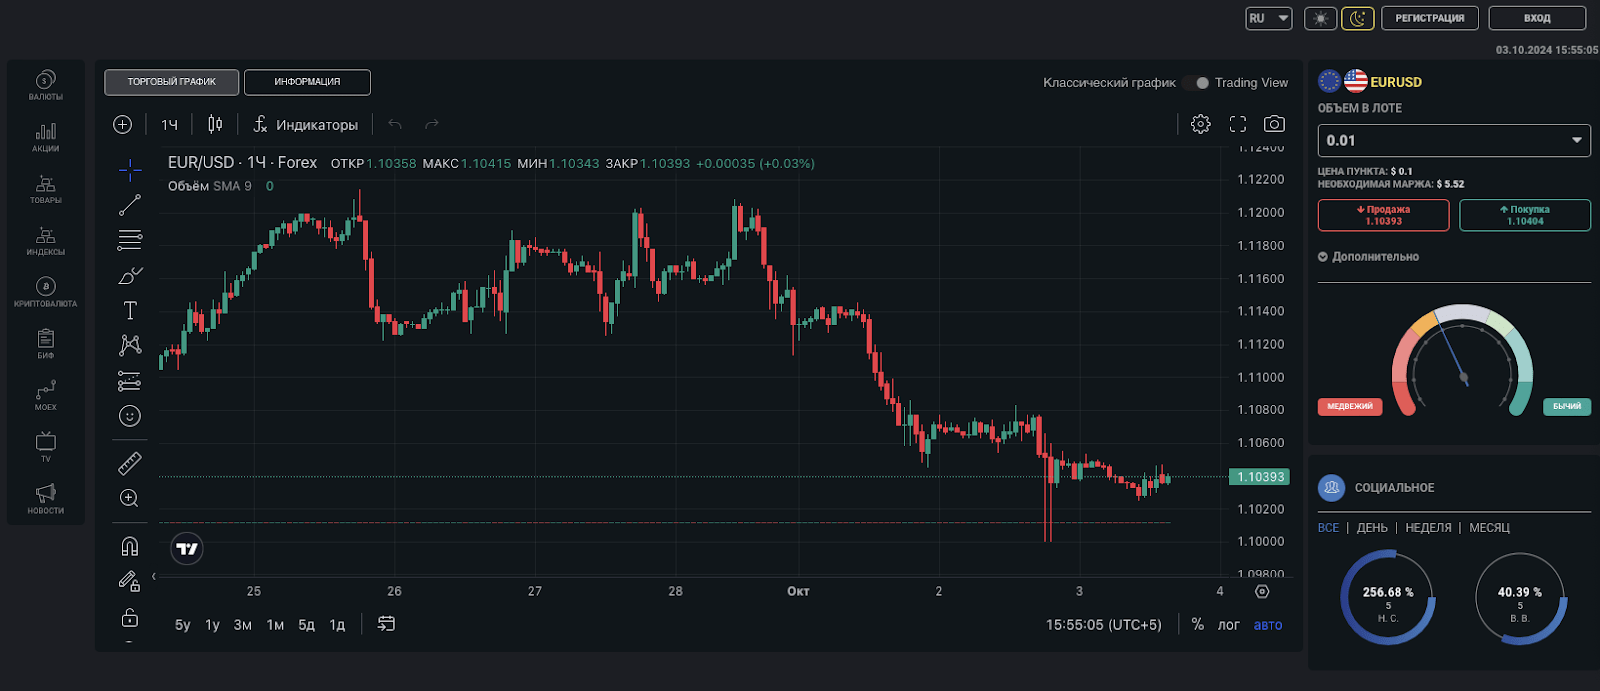
Task: Open the Валюты section in sidebar
Action: pos(45,86)
